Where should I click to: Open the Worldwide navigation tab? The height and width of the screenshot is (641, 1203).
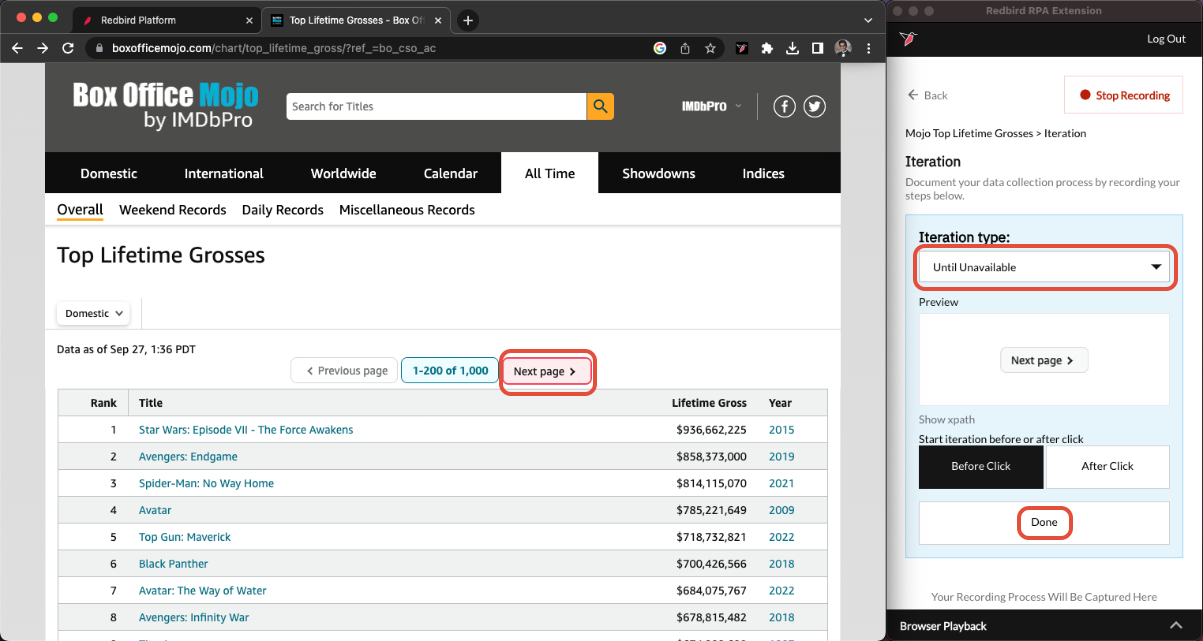click(x=343, y=173)
